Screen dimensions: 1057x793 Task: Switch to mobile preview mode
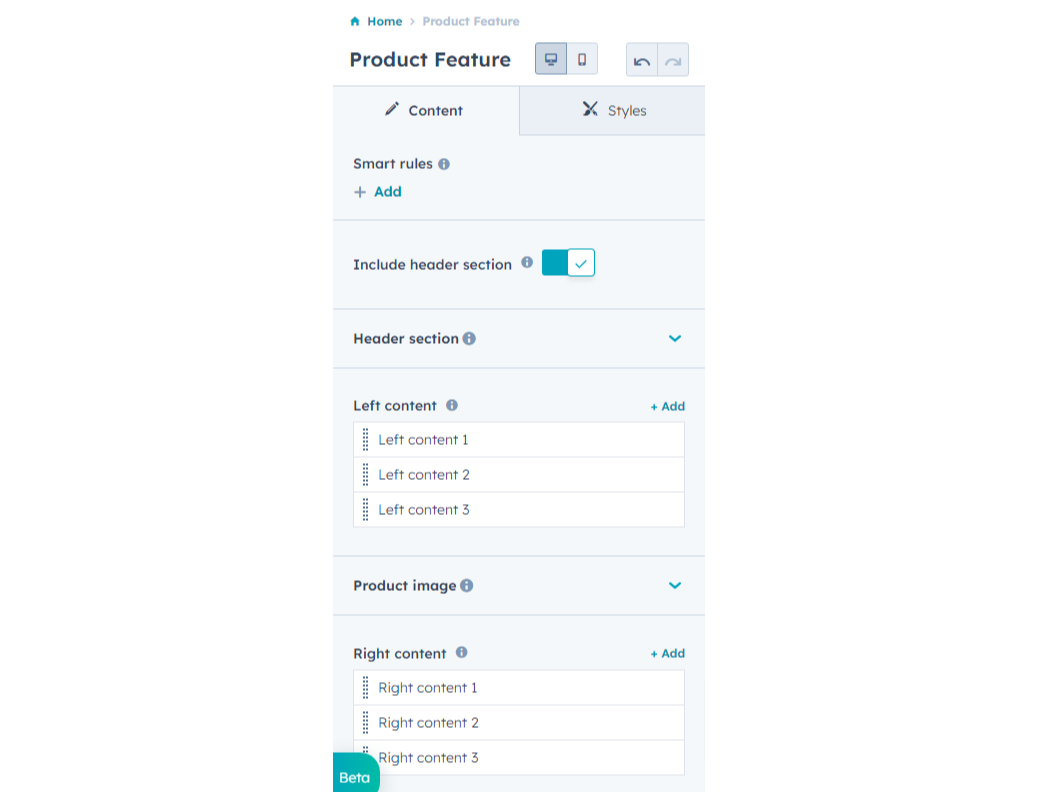(x=582, y=58)
